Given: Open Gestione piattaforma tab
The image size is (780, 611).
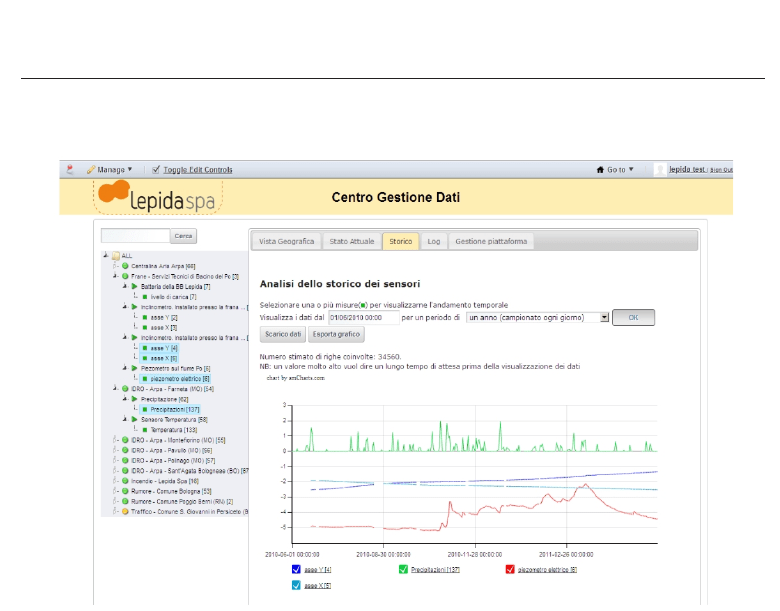Looking at the screenshot, I should [491, 241].
